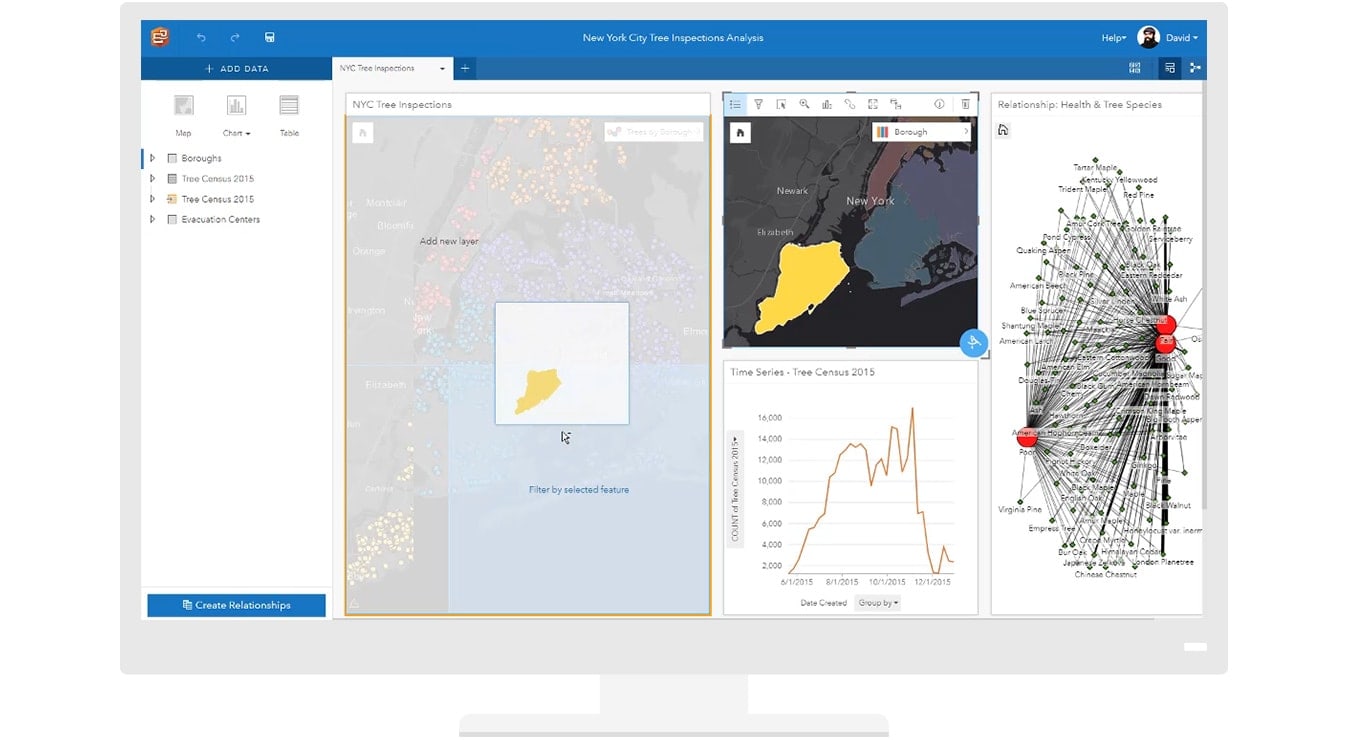Open the selection tools icon
1350x740 pixels.
[781, 104]
